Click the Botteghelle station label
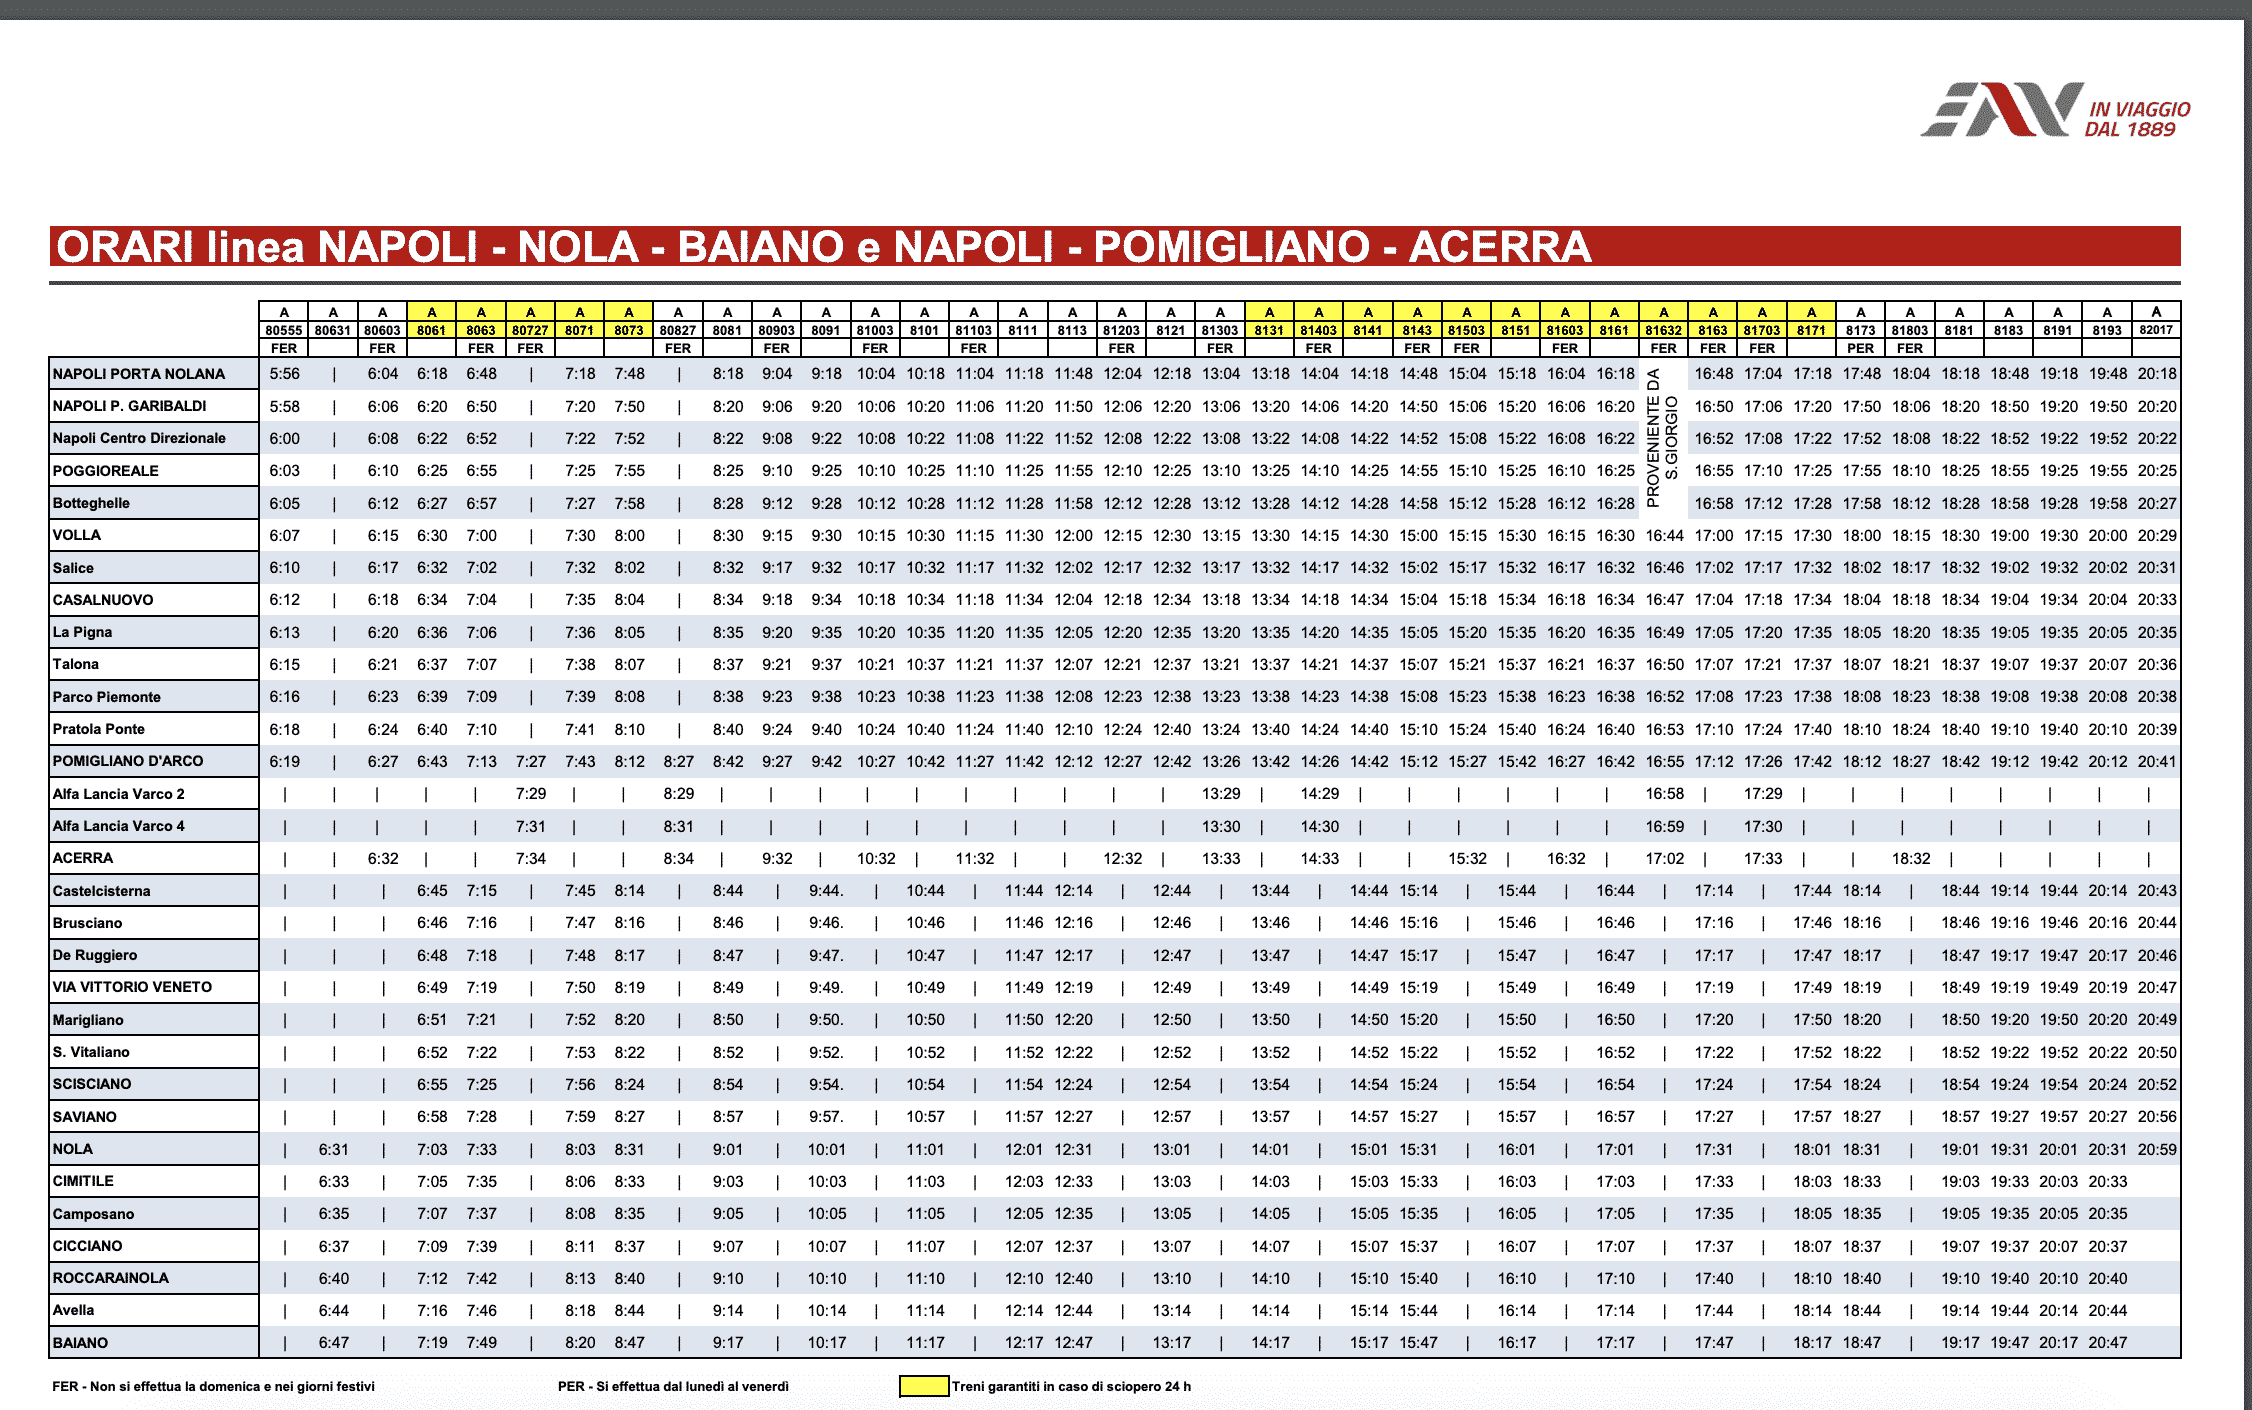The image size is (2252, 1410). (91, 503)
